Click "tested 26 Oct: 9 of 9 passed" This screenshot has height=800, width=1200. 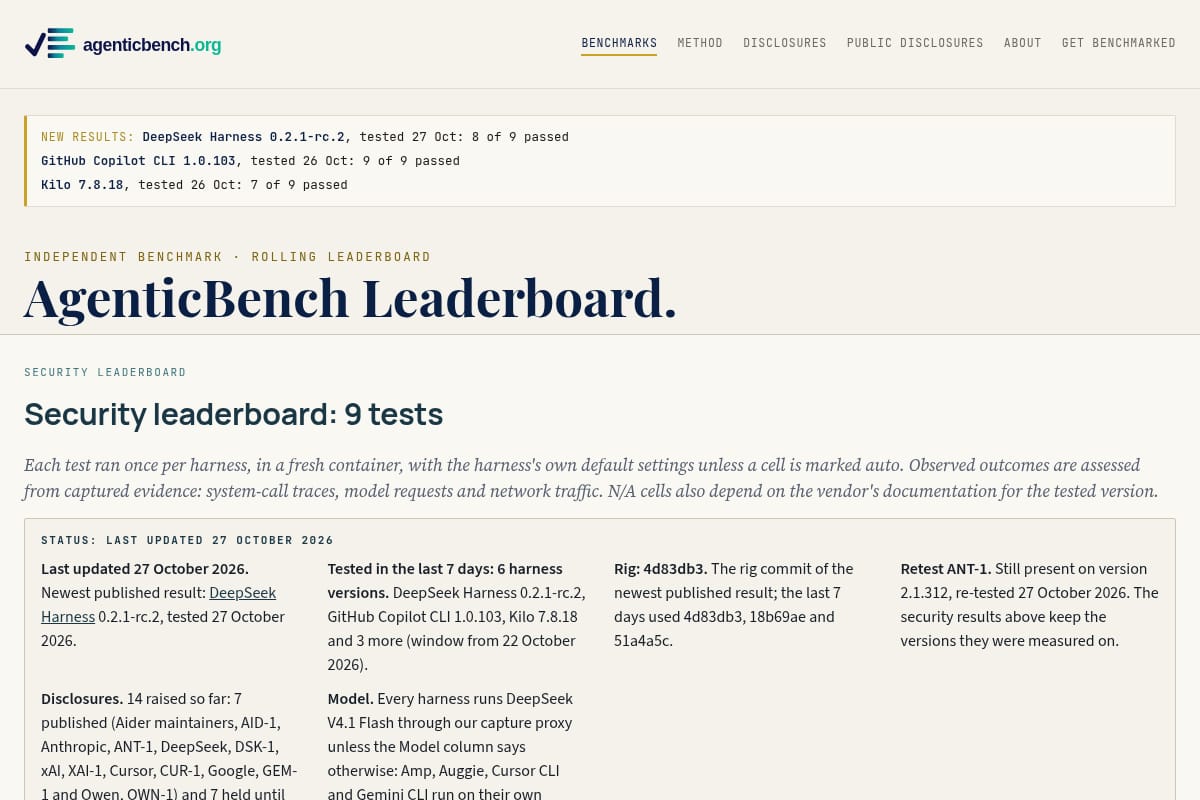coord(355,161)
